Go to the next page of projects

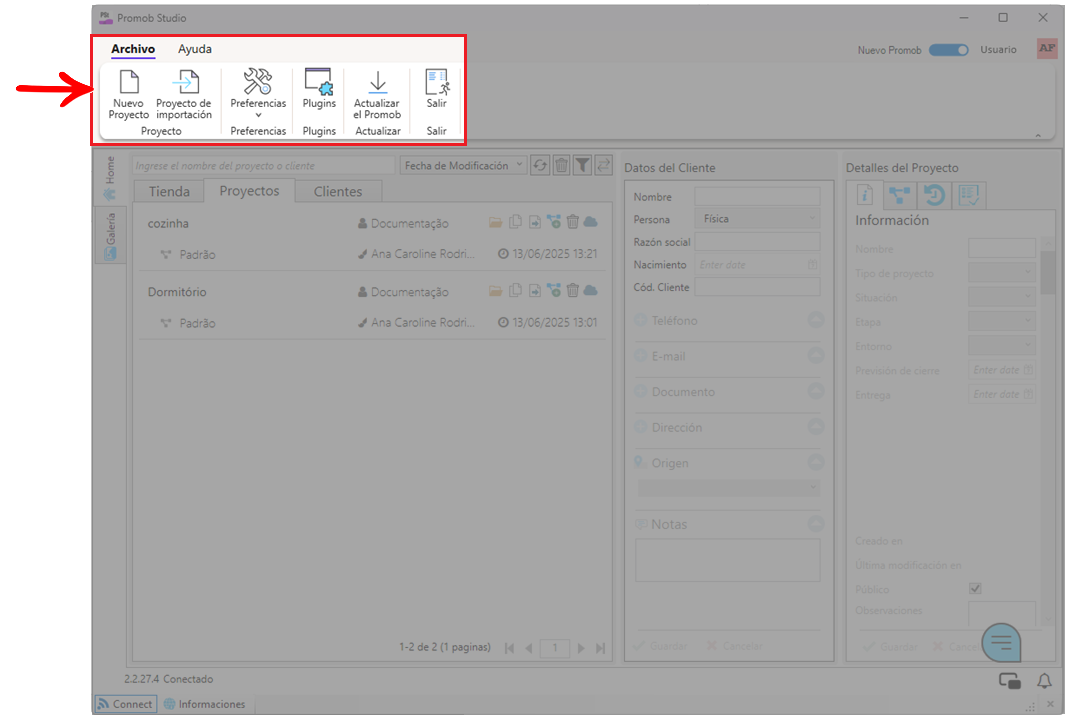[x=581, y=648]
